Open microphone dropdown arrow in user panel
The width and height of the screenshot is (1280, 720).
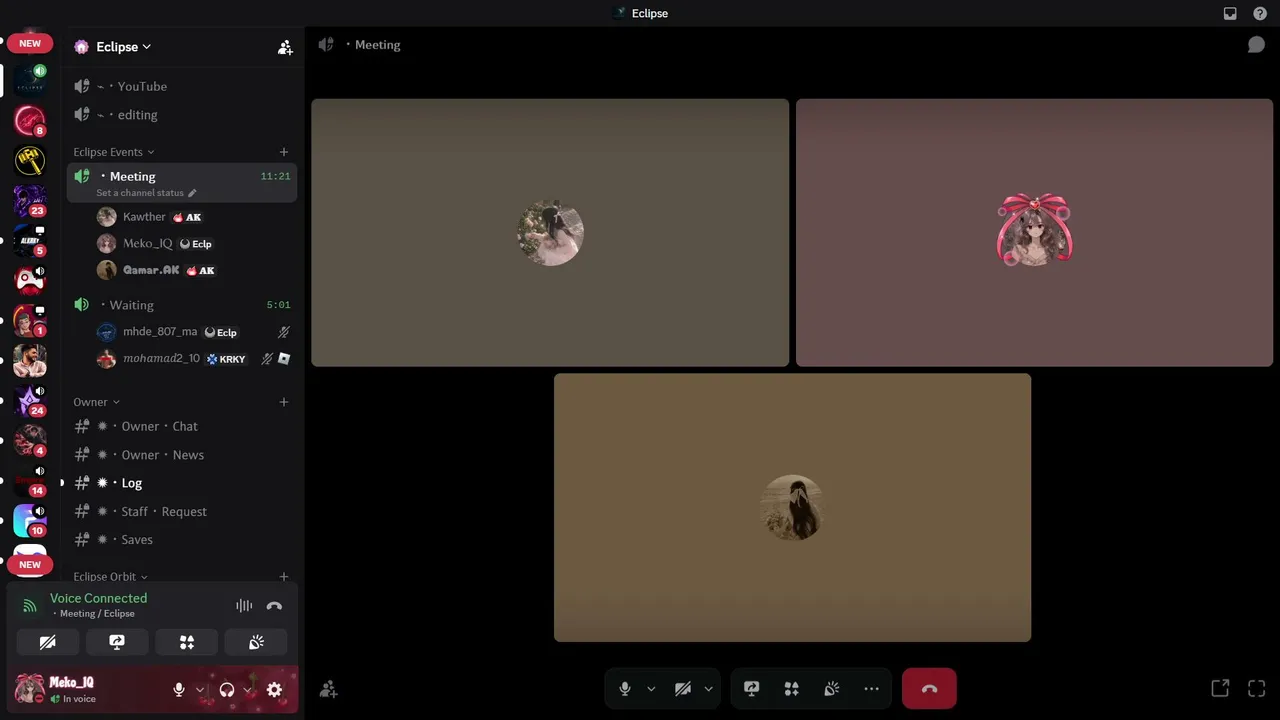[x=200, y=690]
